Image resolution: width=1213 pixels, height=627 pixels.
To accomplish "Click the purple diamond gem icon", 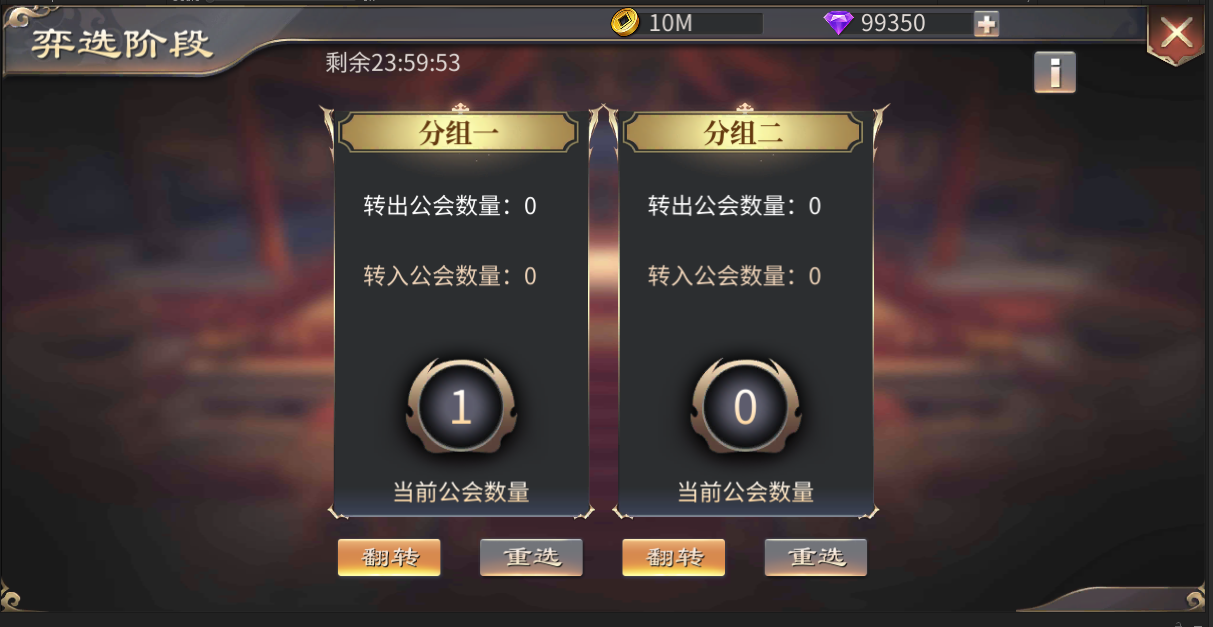I will pyautogui.click(x=838, y=23).
